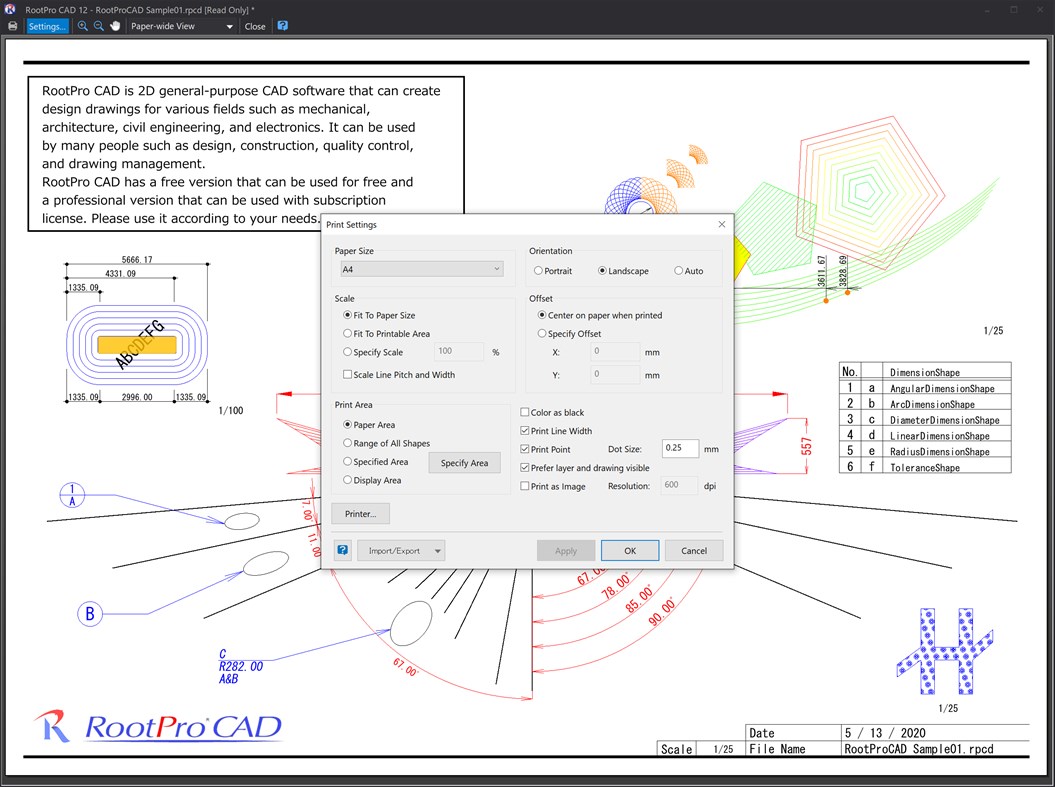Disable the Print Line Width checkbox
Image resolution: width=1055 pixels, height=787 pixels.
524,430
